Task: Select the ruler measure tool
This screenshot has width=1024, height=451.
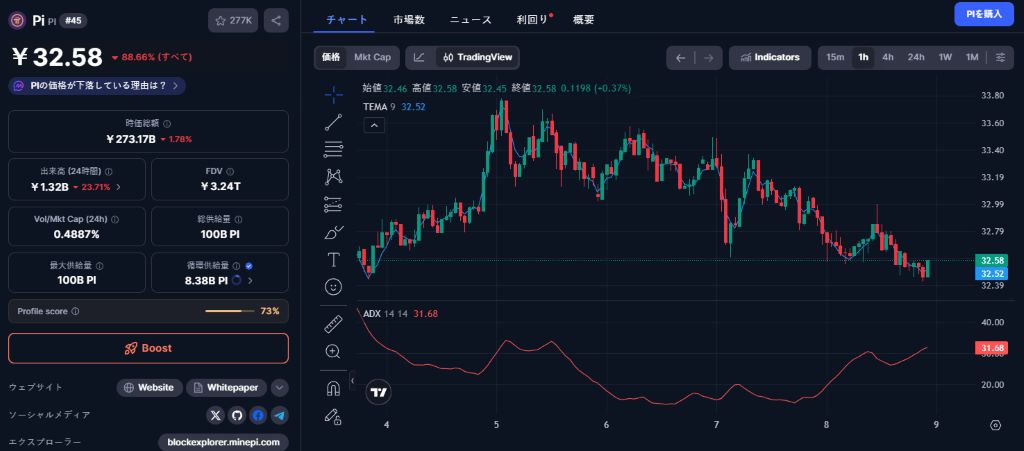Action: [x=334, y=324]
